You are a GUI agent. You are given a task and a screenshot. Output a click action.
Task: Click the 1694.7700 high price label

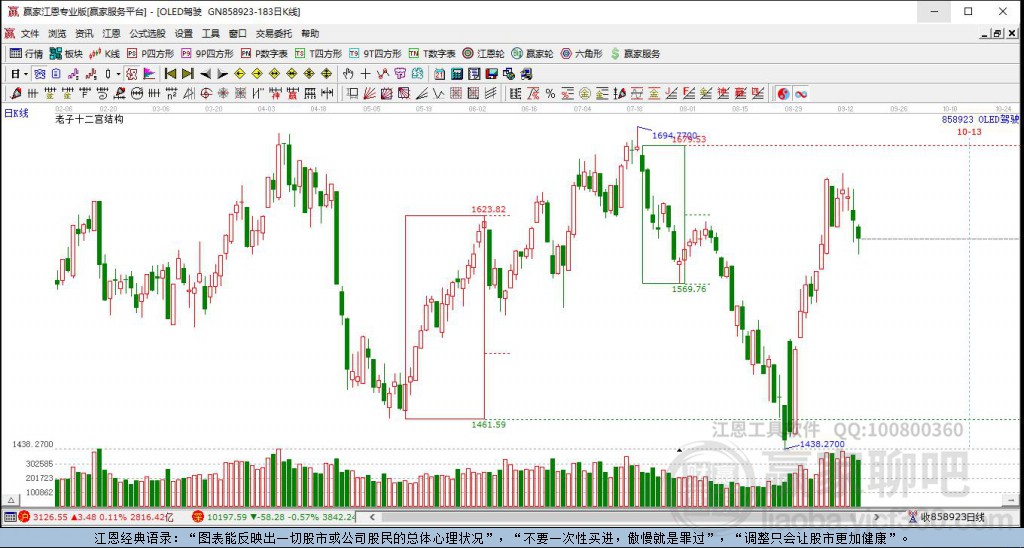pyautogui.click(x=675, y=135)
